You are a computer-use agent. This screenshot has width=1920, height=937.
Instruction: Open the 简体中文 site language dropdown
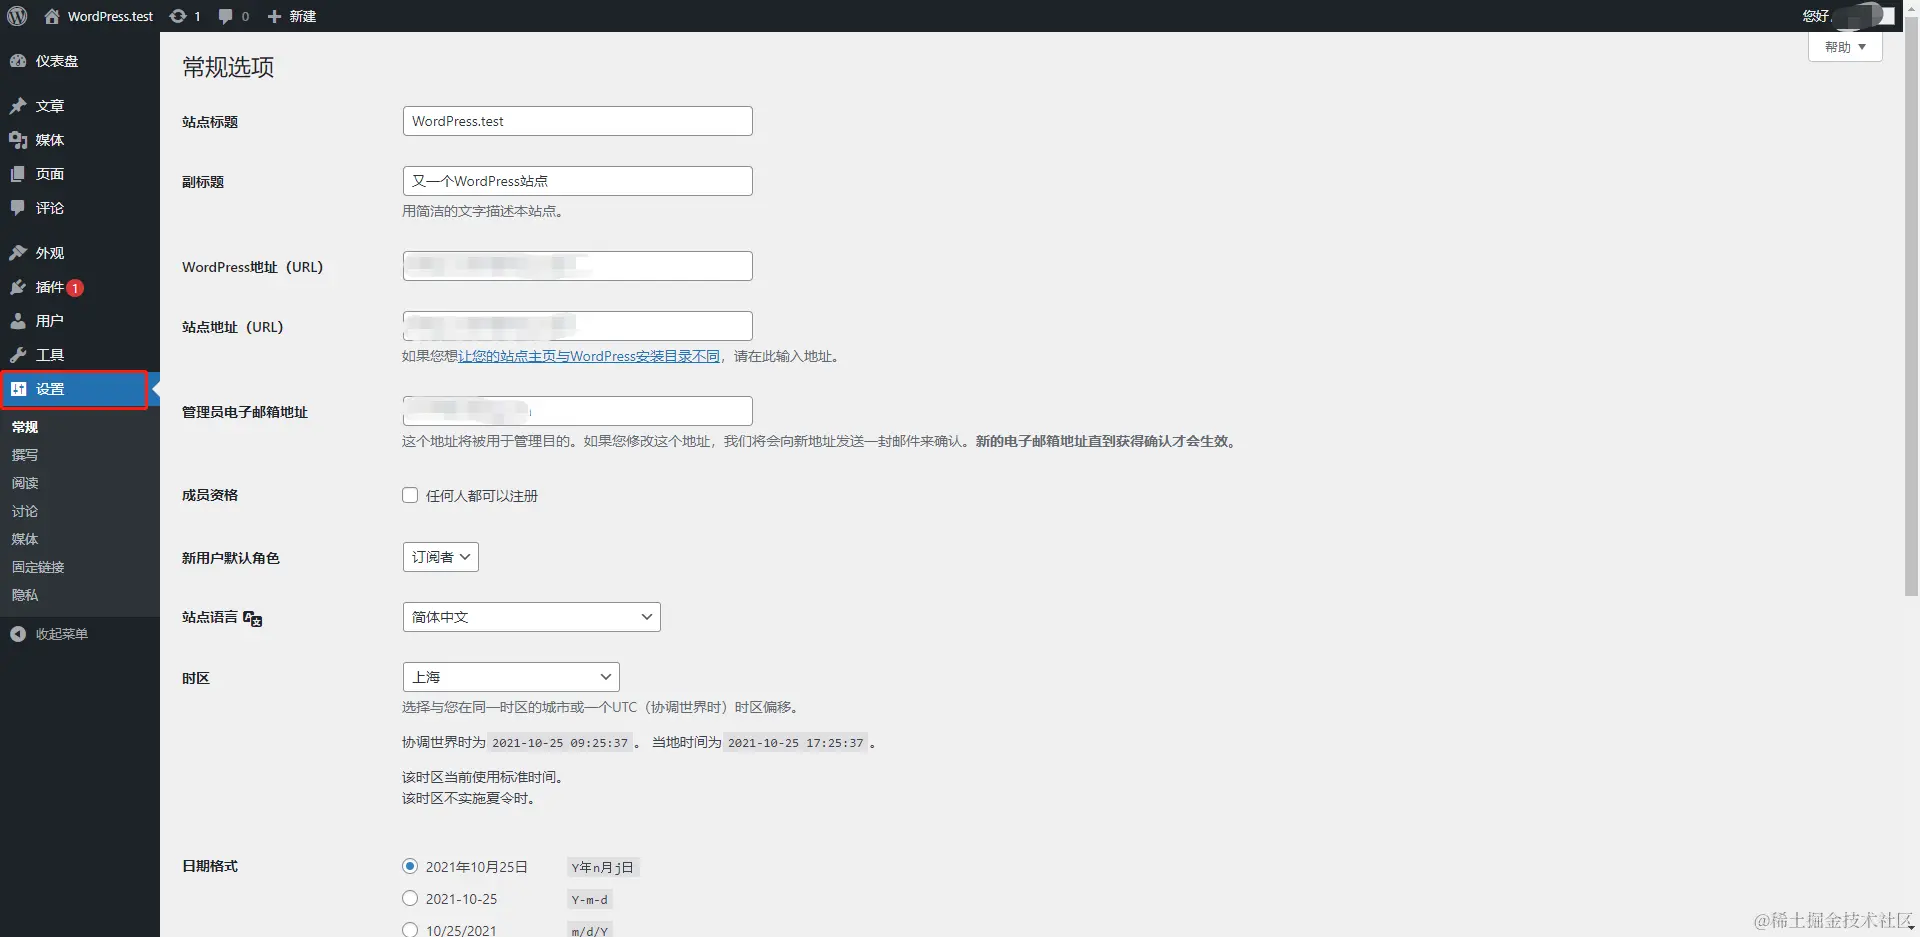coord(532,617)
